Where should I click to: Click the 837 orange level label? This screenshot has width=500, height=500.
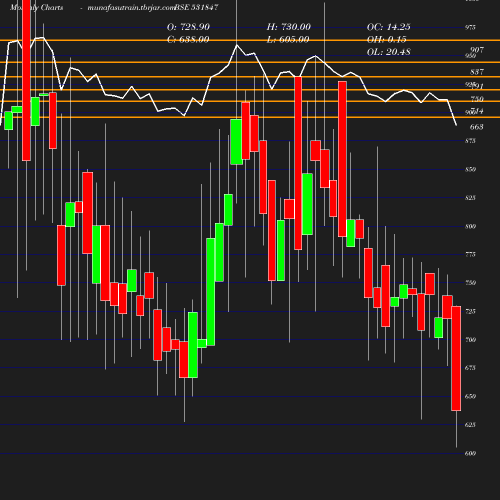click(x=477, y=72)
